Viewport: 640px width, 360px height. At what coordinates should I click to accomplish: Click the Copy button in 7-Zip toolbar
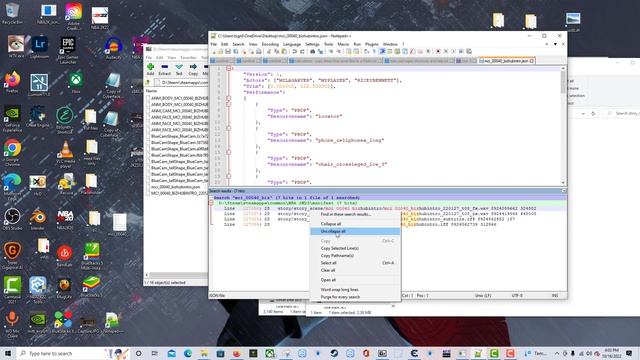193,69
